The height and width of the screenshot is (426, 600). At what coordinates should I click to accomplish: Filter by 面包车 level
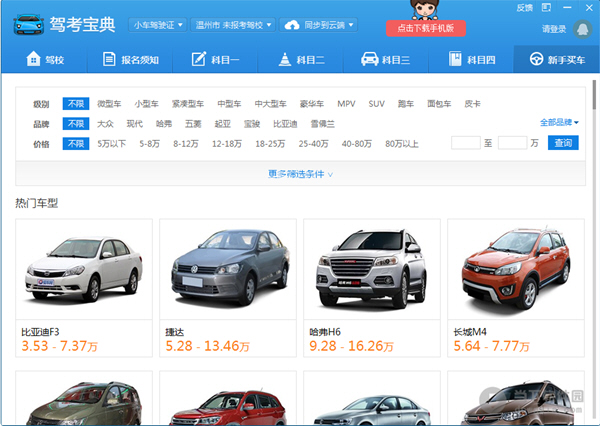point(439,103)
